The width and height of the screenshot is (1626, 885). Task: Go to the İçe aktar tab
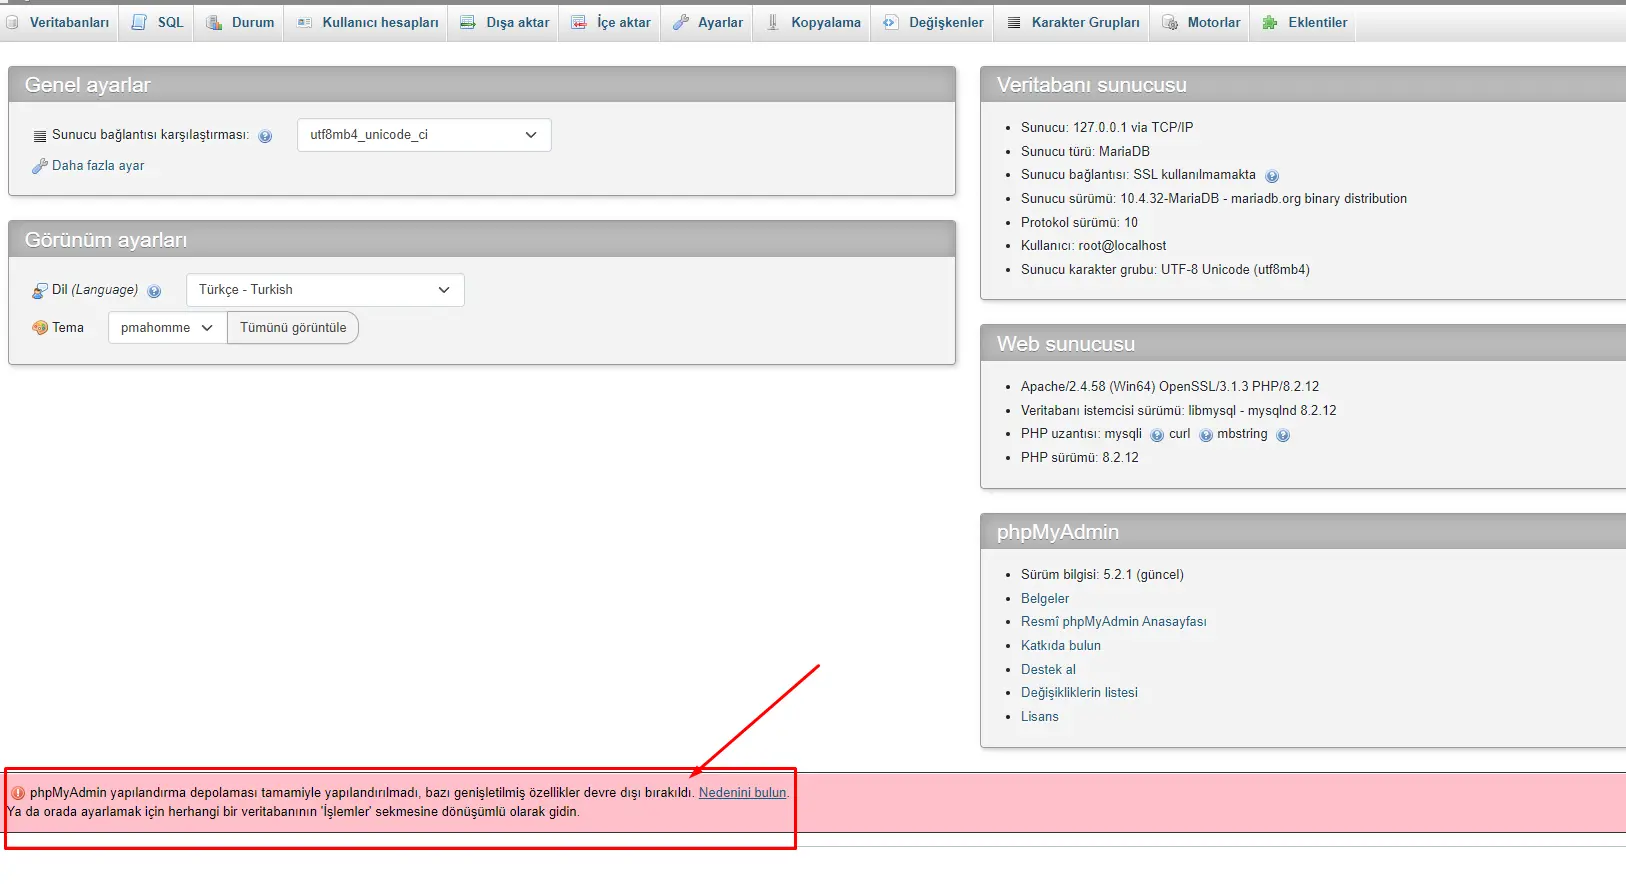click(x=610, y=22)
